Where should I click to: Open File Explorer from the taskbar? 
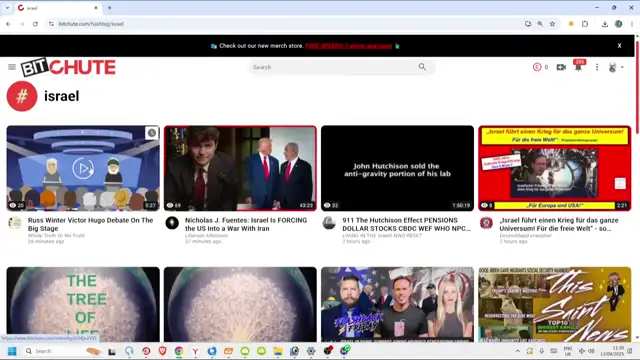[278, 351]
